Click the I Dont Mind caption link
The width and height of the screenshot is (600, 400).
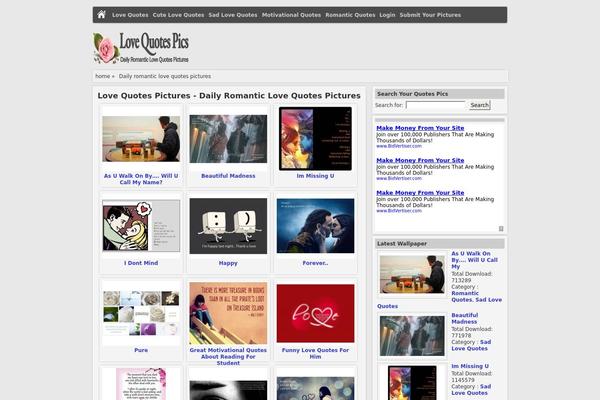pos(141,263)
